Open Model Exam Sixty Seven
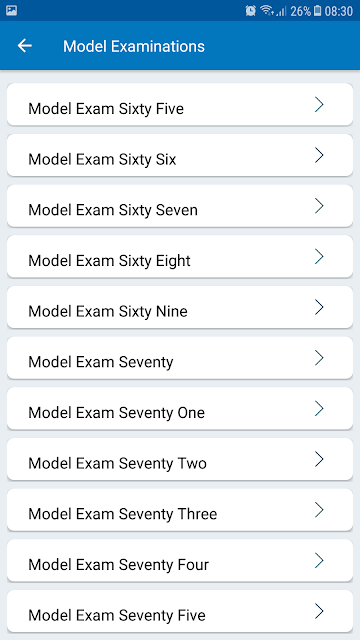Screen dimensions: 360x640 click(180, 206)
